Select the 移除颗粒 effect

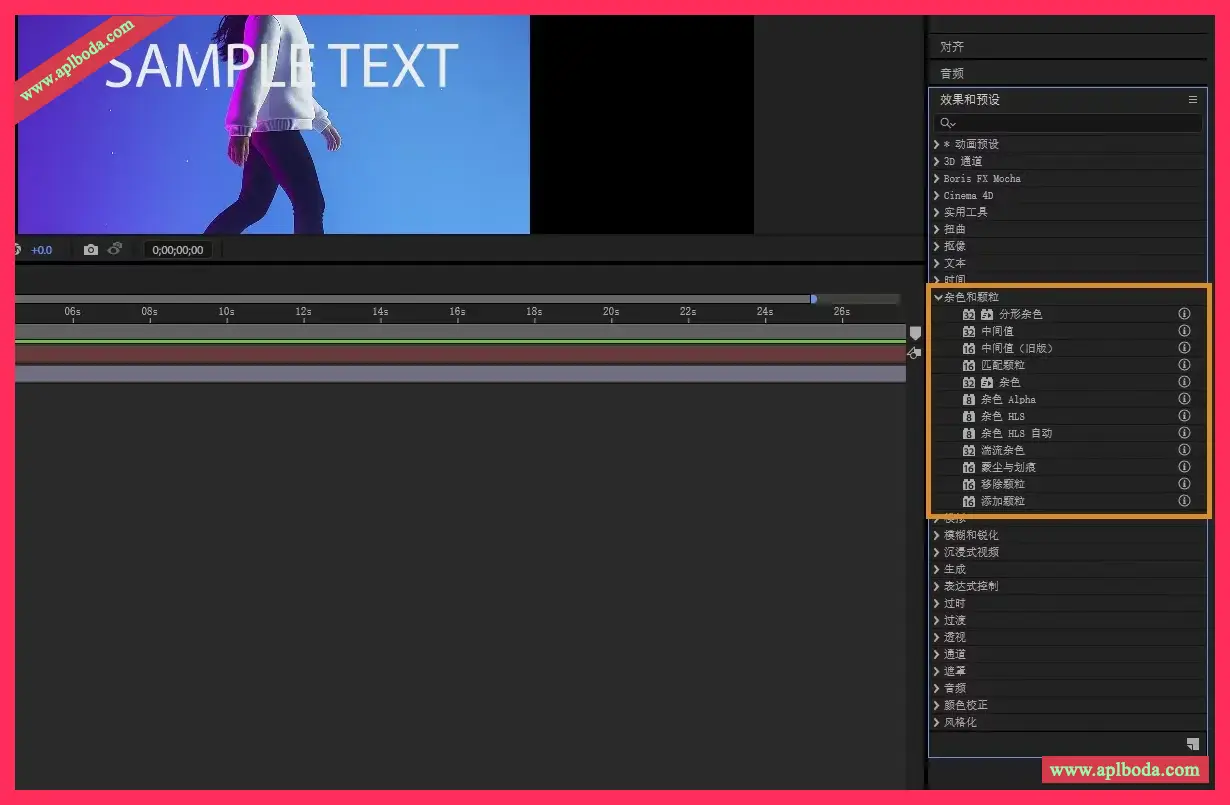1002,484
